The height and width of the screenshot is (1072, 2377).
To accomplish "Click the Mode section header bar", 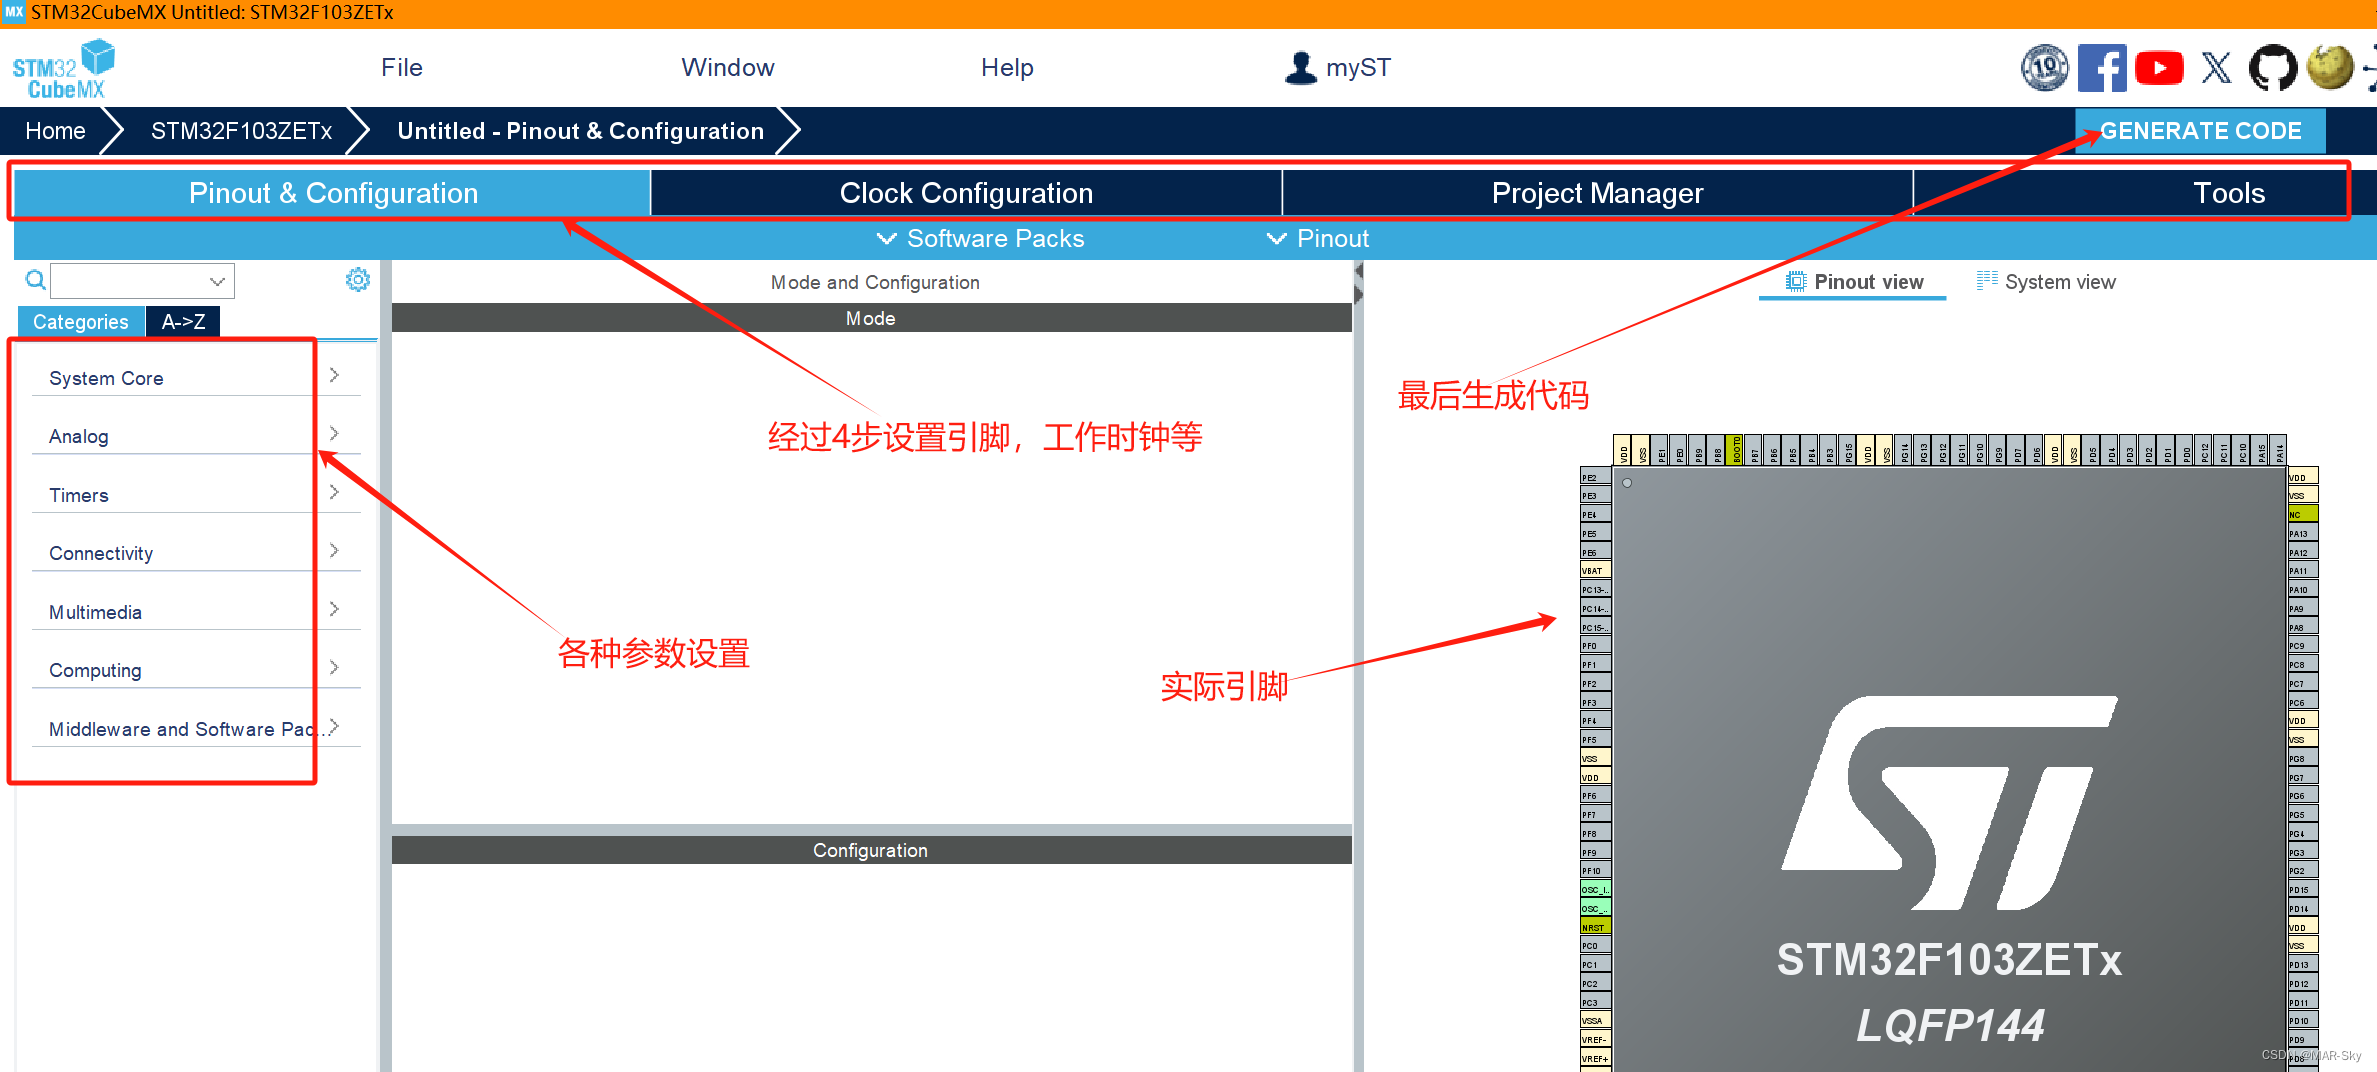I will pos(871,318).
